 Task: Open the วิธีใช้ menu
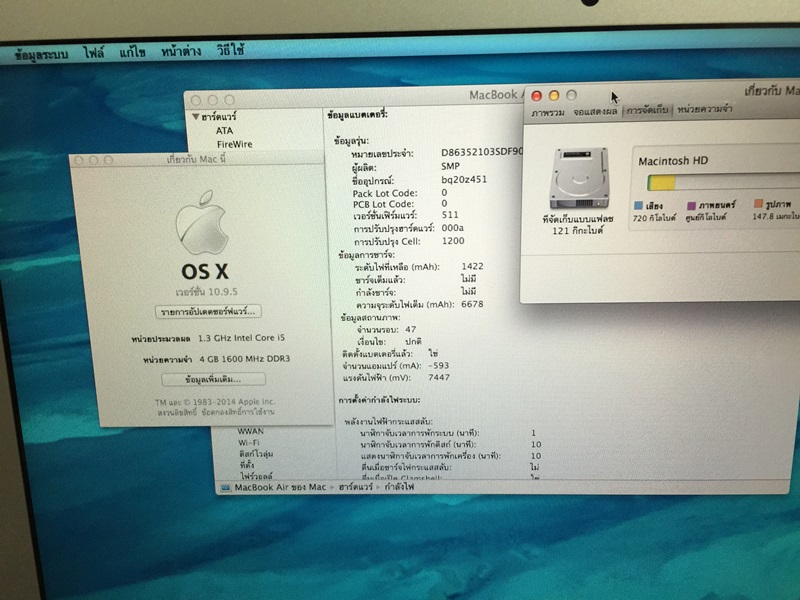click(230, 50)
